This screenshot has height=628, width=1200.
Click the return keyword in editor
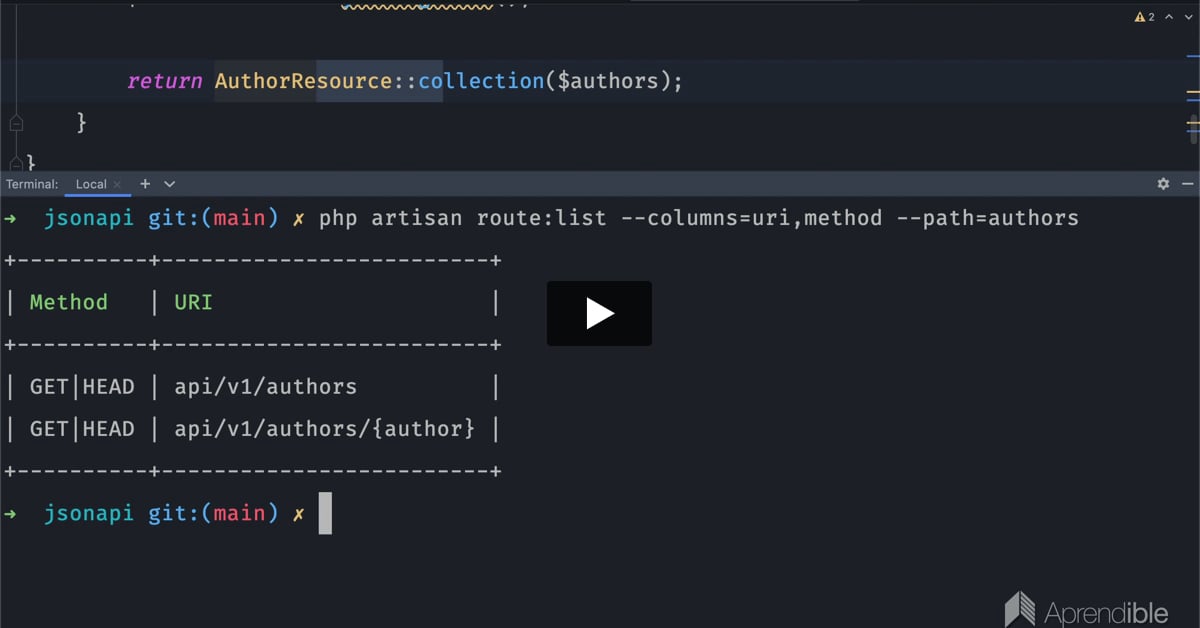tap(164, 81)
